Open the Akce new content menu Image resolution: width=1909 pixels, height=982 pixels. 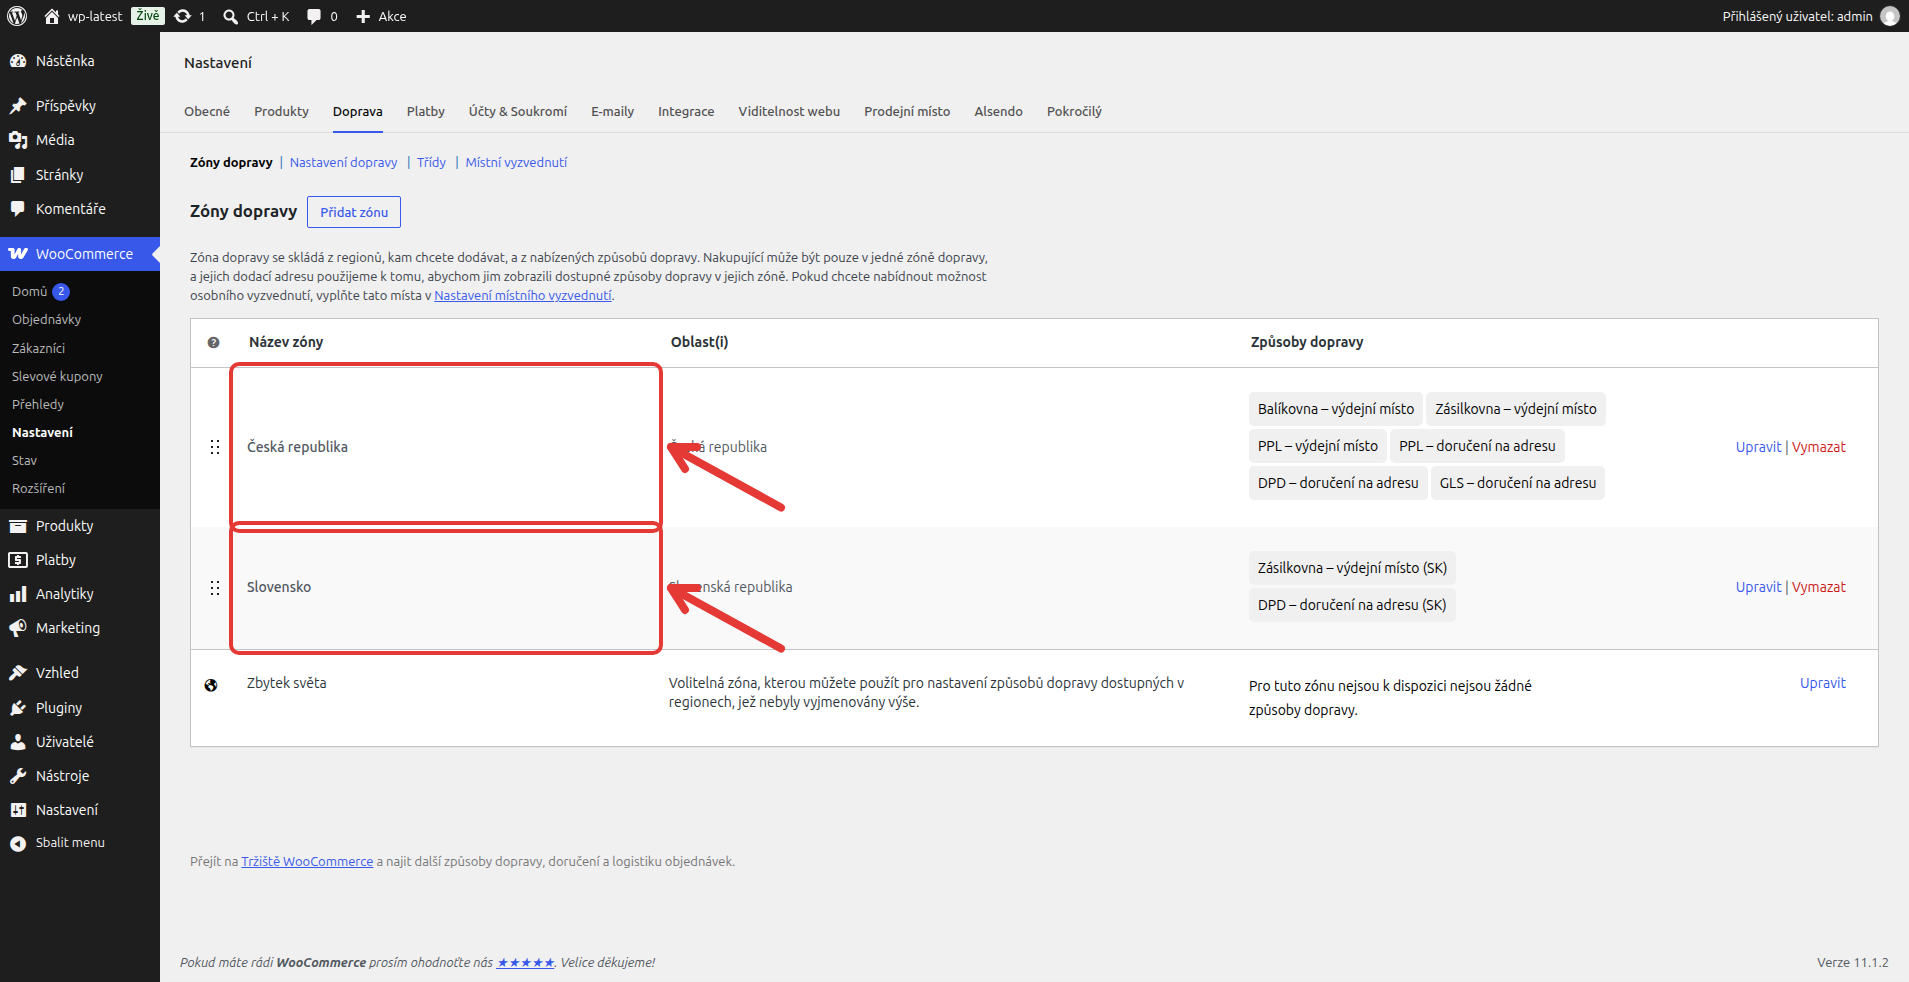tap(381, 16)
